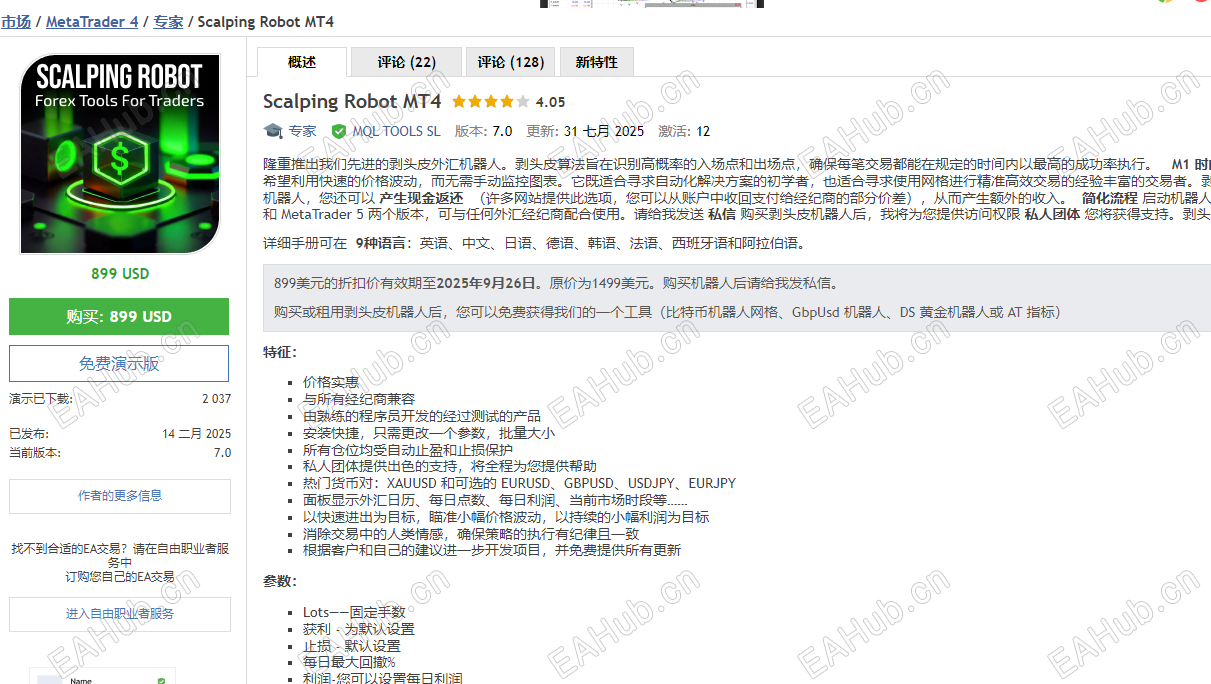Click the 当前版本 label

pos(35,452)
